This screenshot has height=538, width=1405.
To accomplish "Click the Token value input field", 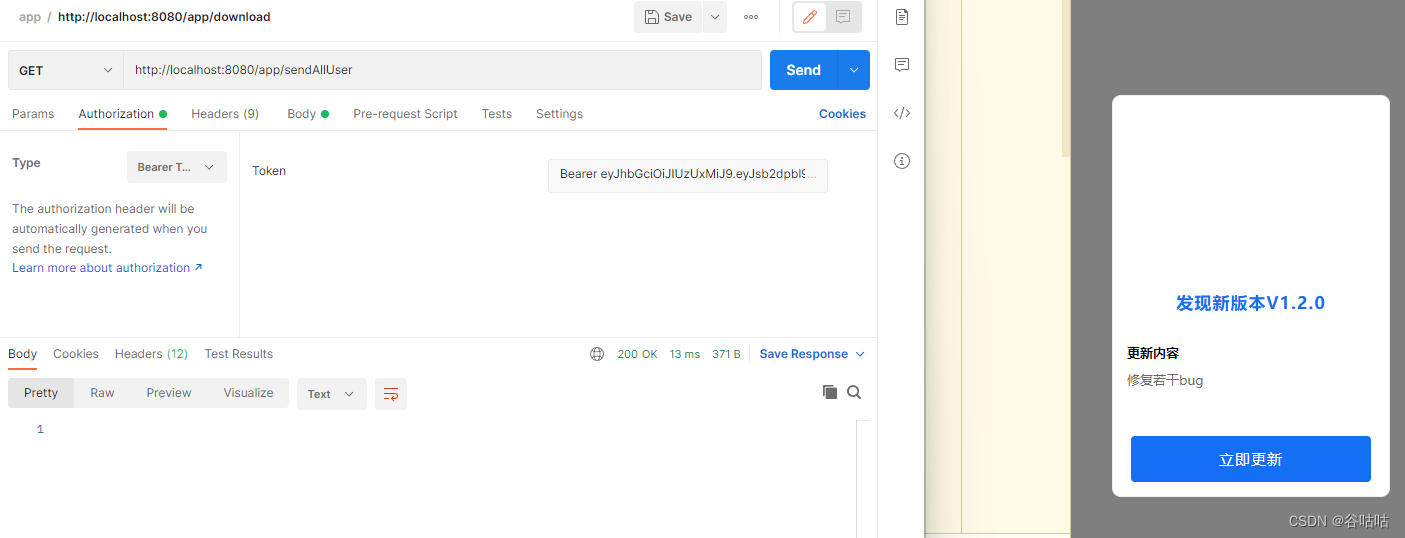I will tap(688, 175).
